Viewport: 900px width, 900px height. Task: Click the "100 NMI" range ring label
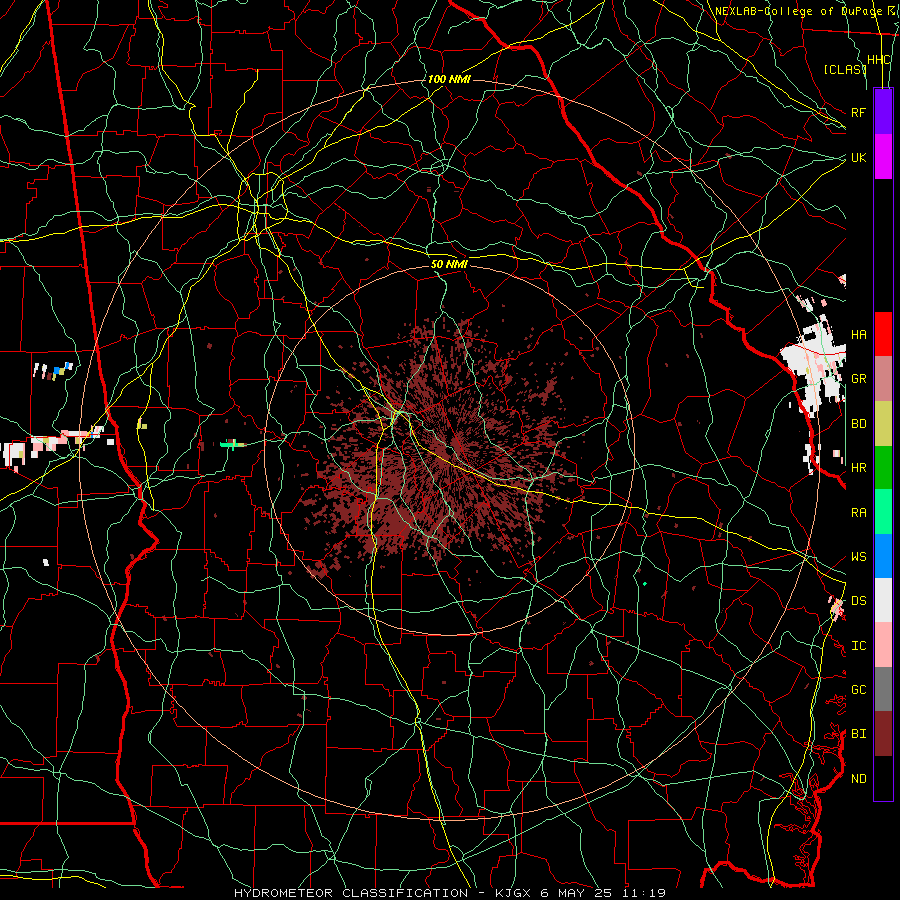[x=449, y=79]
